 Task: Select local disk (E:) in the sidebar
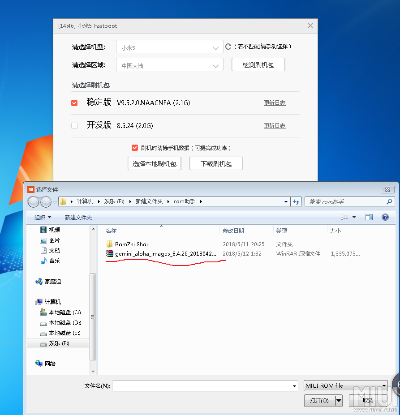tap(60, 333)
